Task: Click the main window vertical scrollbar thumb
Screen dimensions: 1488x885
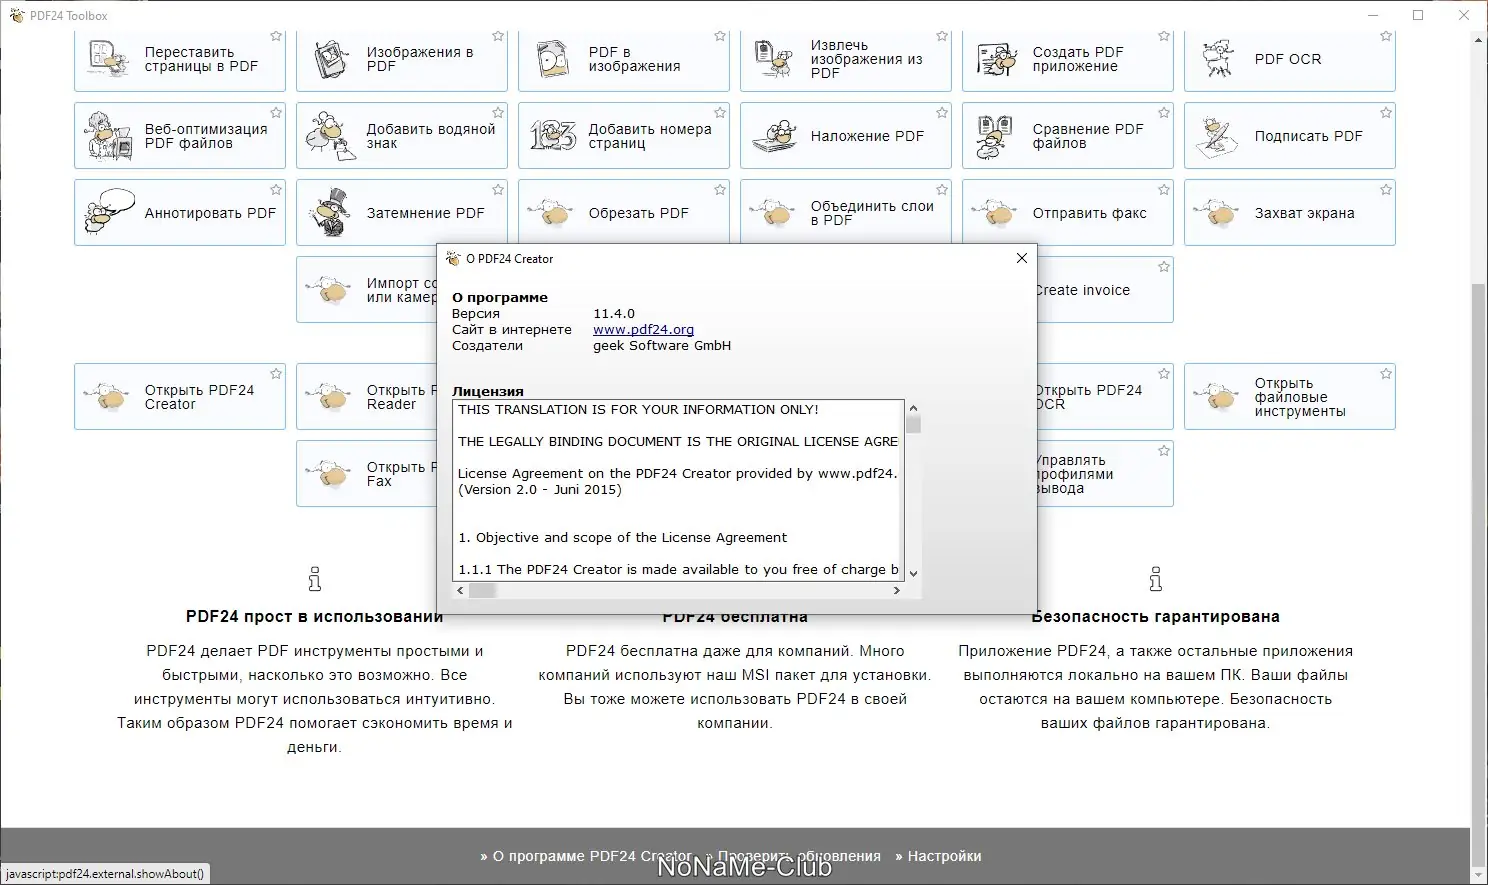Action: (1479, 575)
